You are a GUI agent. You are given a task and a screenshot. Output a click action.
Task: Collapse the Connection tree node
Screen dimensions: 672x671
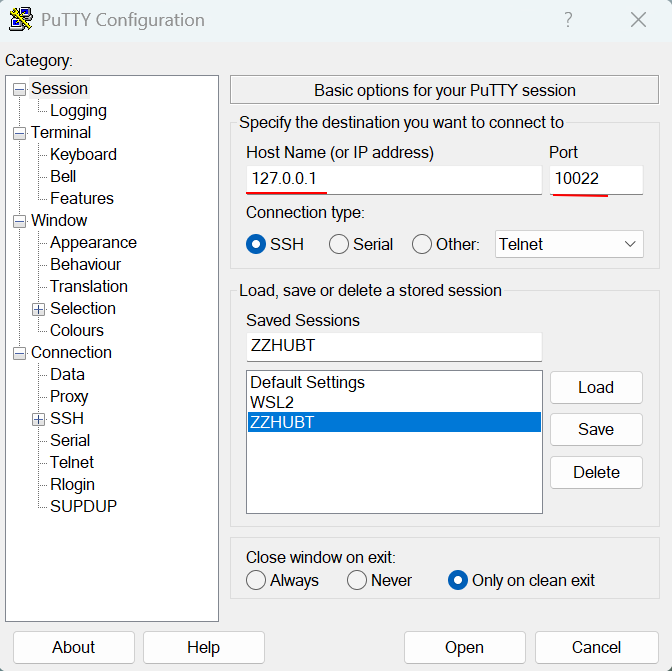tap(19, 353)
